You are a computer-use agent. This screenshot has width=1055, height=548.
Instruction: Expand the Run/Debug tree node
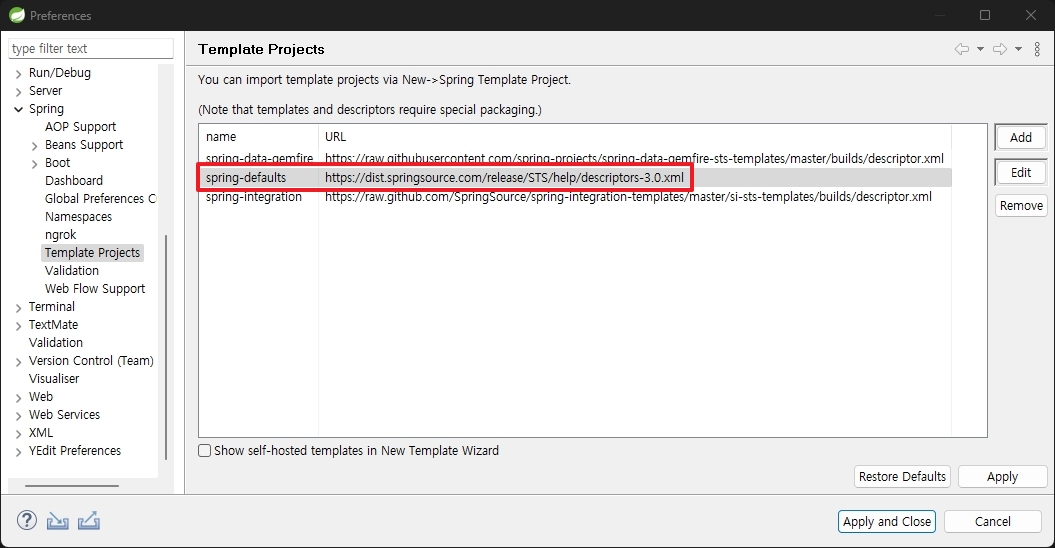pos(19,74)
